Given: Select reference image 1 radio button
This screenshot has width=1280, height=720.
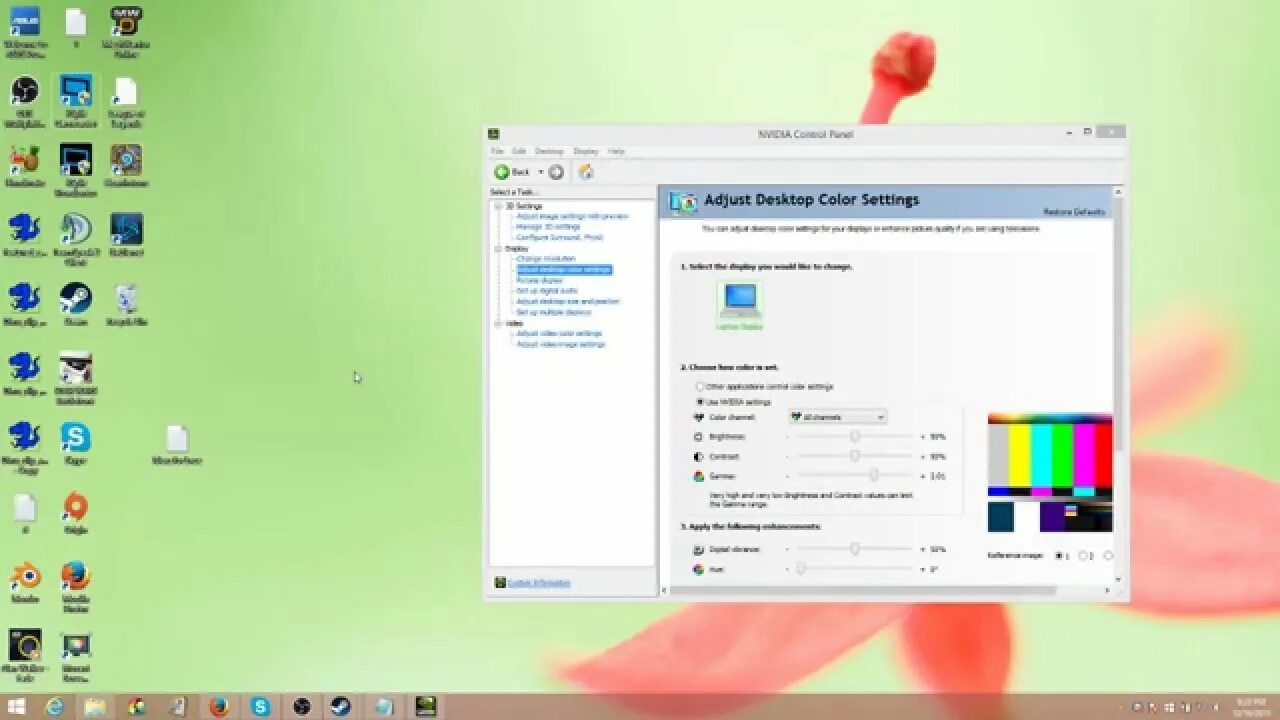Looking at the screenshot, I should click(x=1060, y=556).
